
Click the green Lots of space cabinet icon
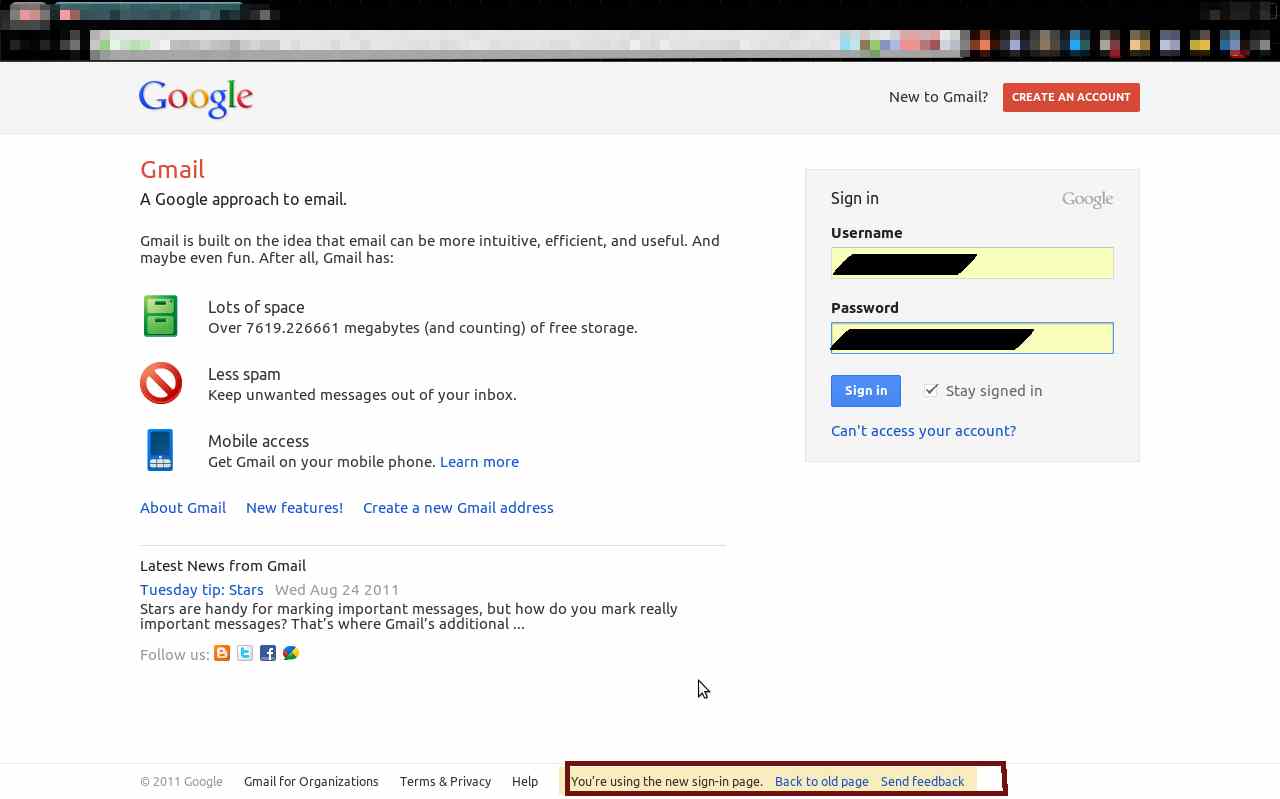tap(160, 316)
